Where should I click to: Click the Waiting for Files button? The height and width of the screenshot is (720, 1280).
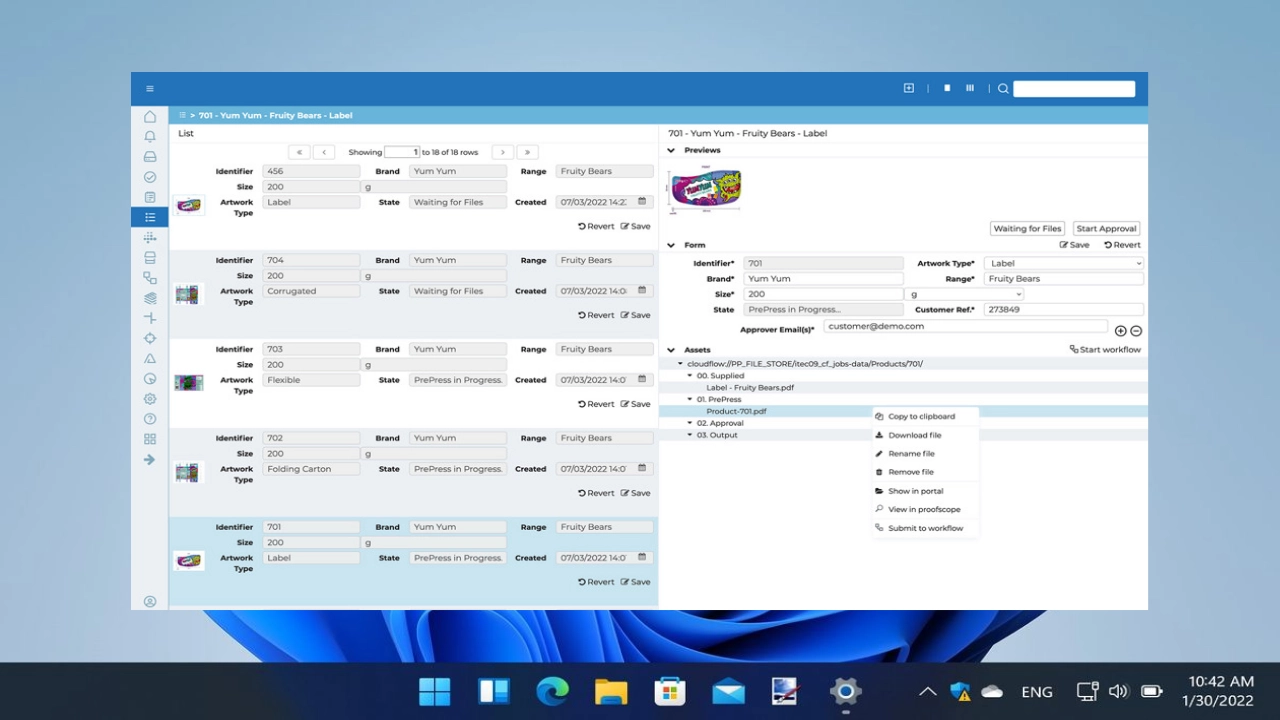[x=1027, y=228]
